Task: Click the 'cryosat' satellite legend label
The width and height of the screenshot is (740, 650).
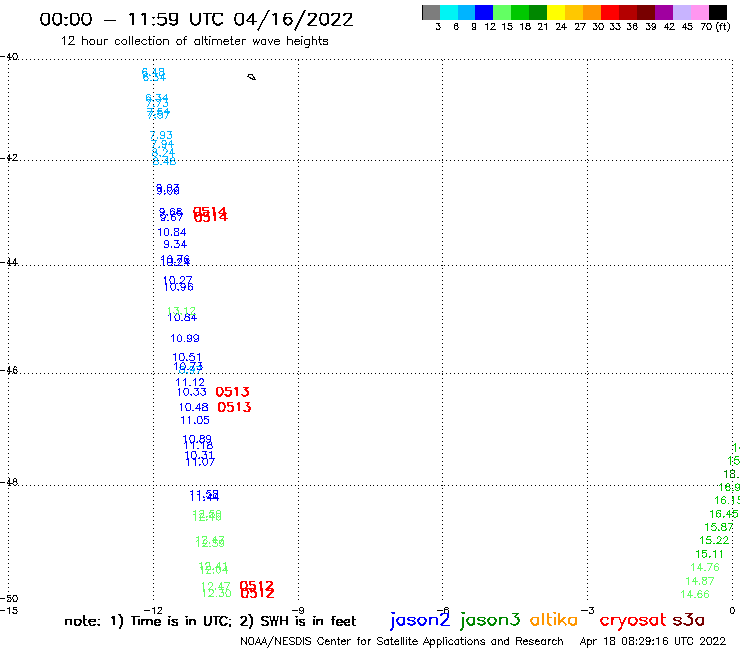Action: click(632, 621)
